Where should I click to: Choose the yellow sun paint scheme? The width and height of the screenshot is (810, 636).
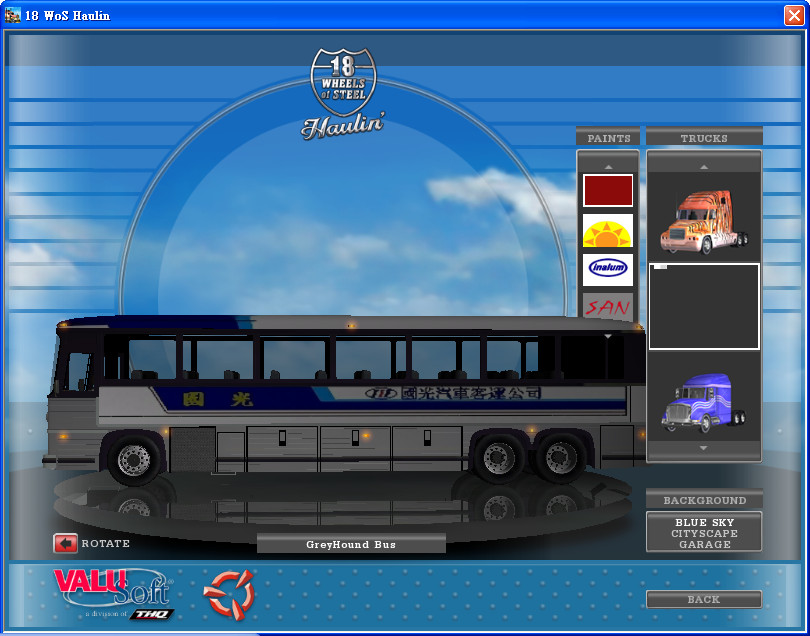point(608,230)
